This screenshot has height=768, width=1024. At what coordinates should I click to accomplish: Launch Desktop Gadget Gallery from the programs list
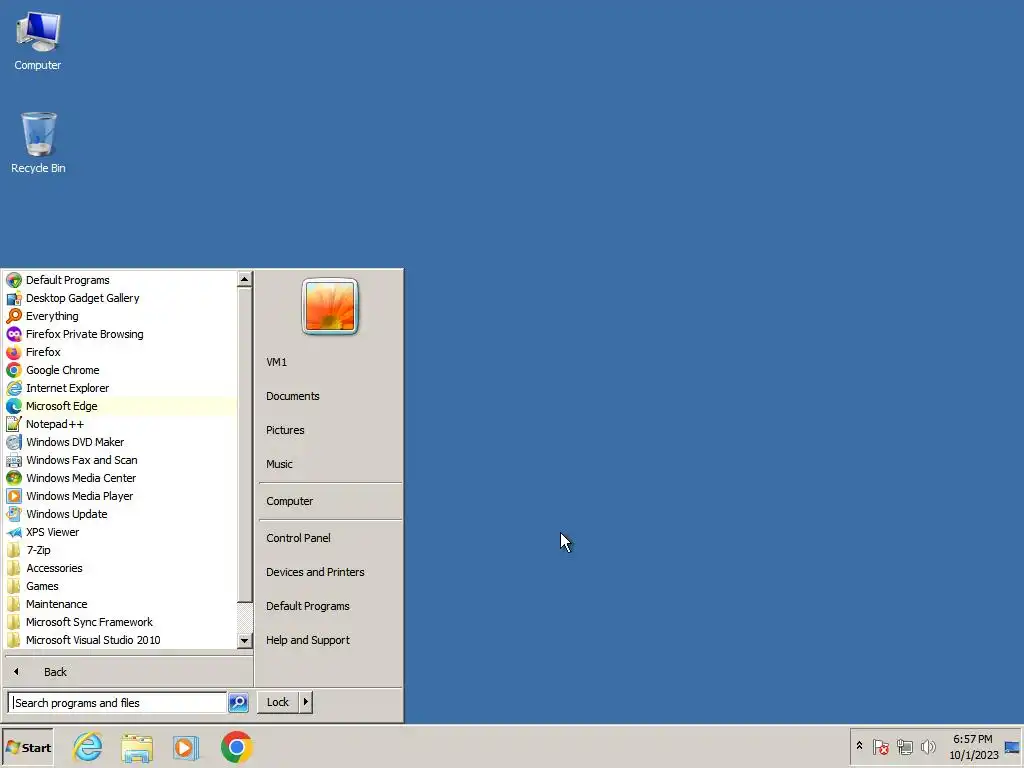click(x=121, y=298)
